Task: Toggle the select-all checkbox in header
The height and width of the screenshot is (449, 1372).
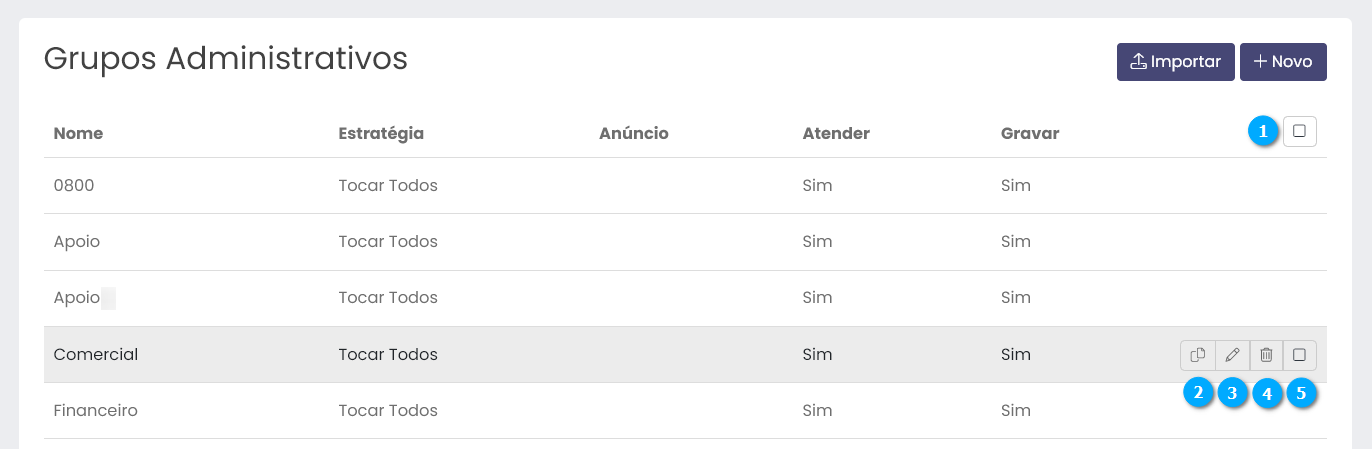Action: pos(1300,131)
